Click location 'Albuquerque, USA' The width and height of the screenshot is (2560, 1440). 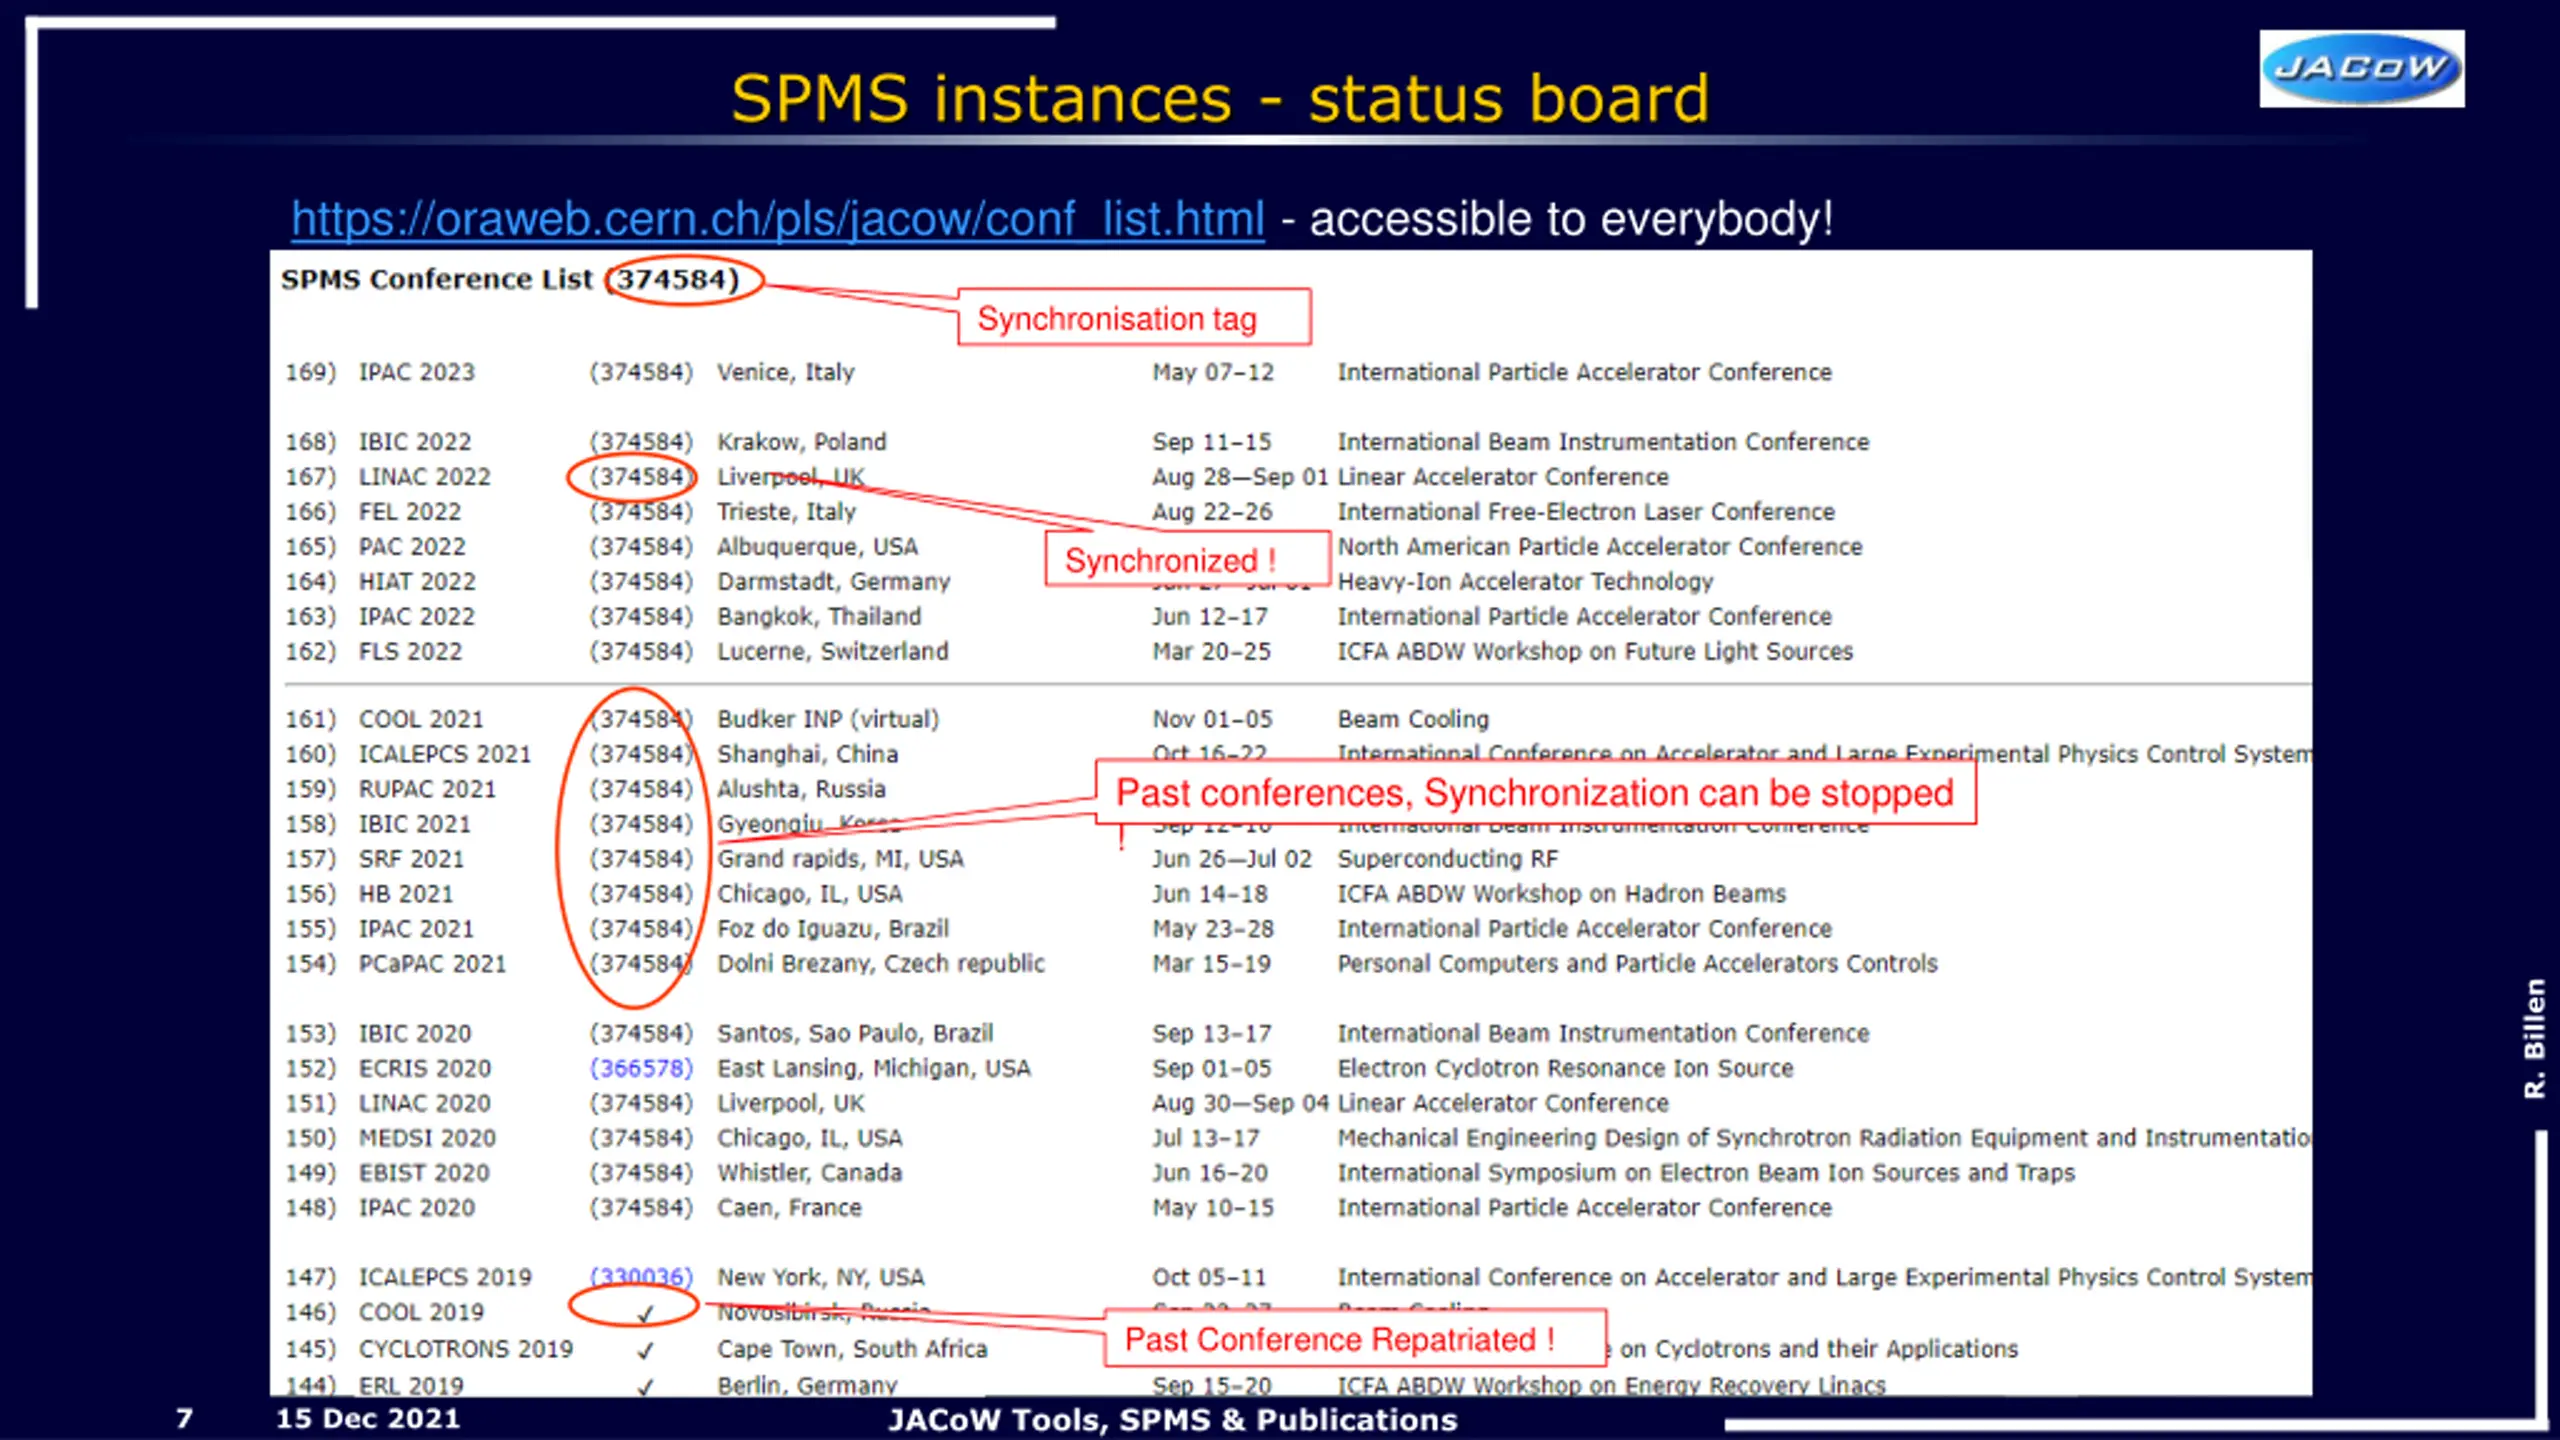click(817, 547)
